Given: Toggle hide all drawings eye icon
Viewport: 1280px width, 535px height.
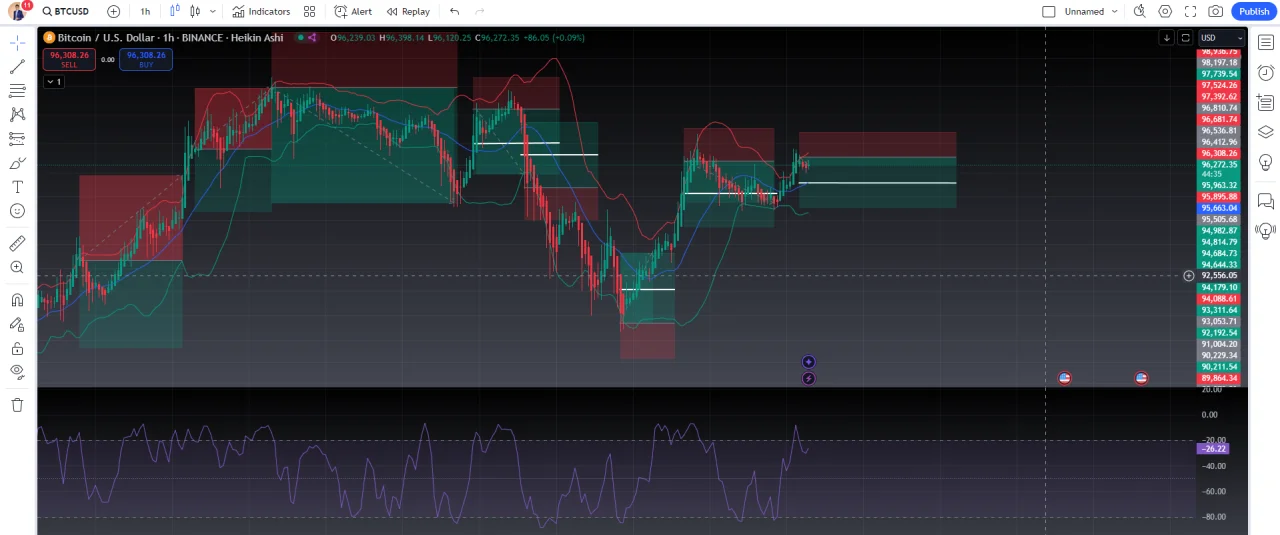Looking at the screenshot, I should coord(17,372).
